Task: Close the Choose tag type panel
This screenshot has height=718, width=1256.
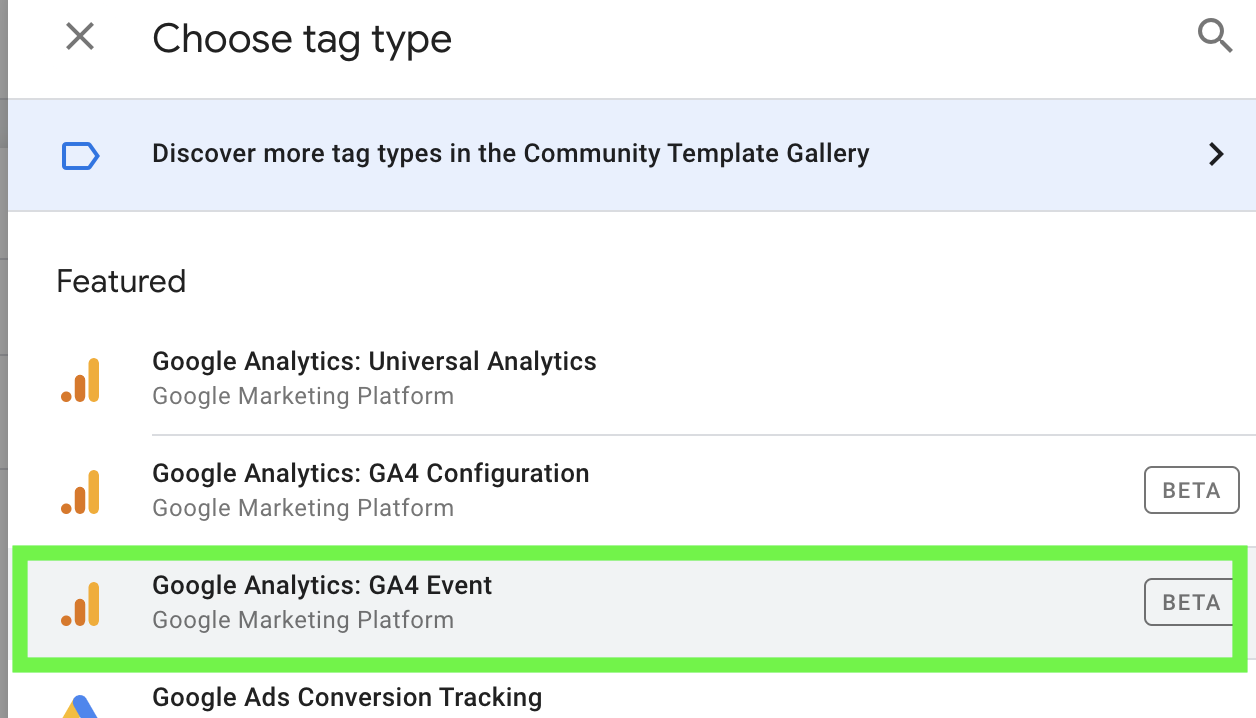Action: tap(80, 38)
